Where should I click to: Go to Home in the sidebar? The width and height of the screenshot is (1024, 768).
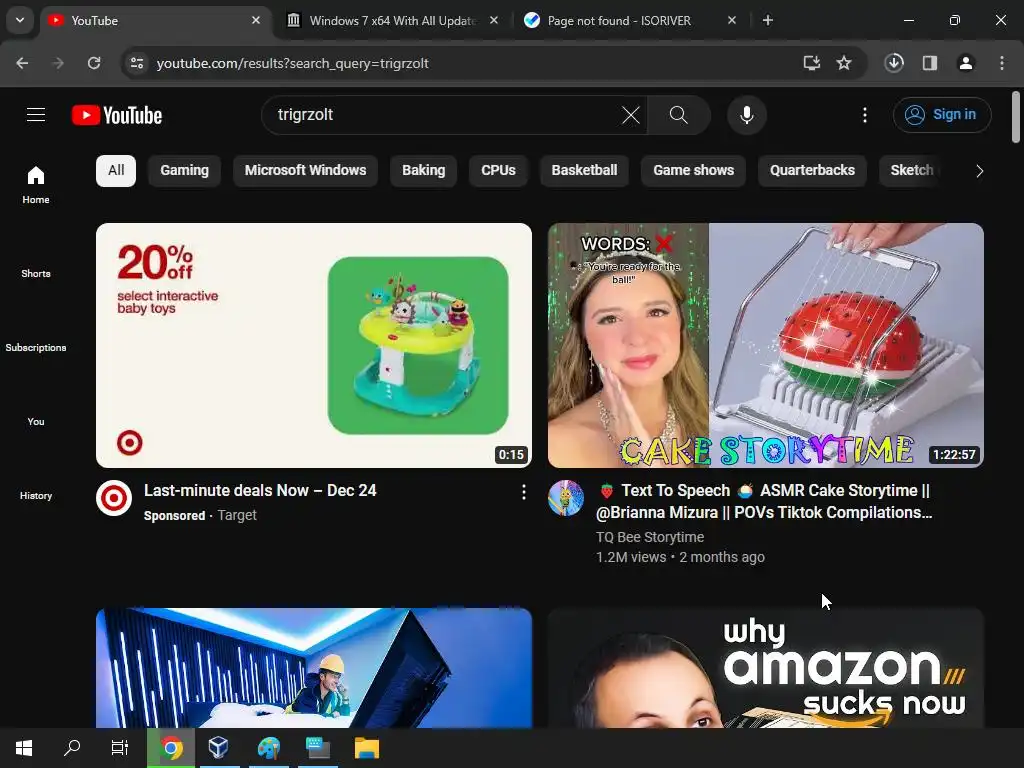[x=36, y=185]
